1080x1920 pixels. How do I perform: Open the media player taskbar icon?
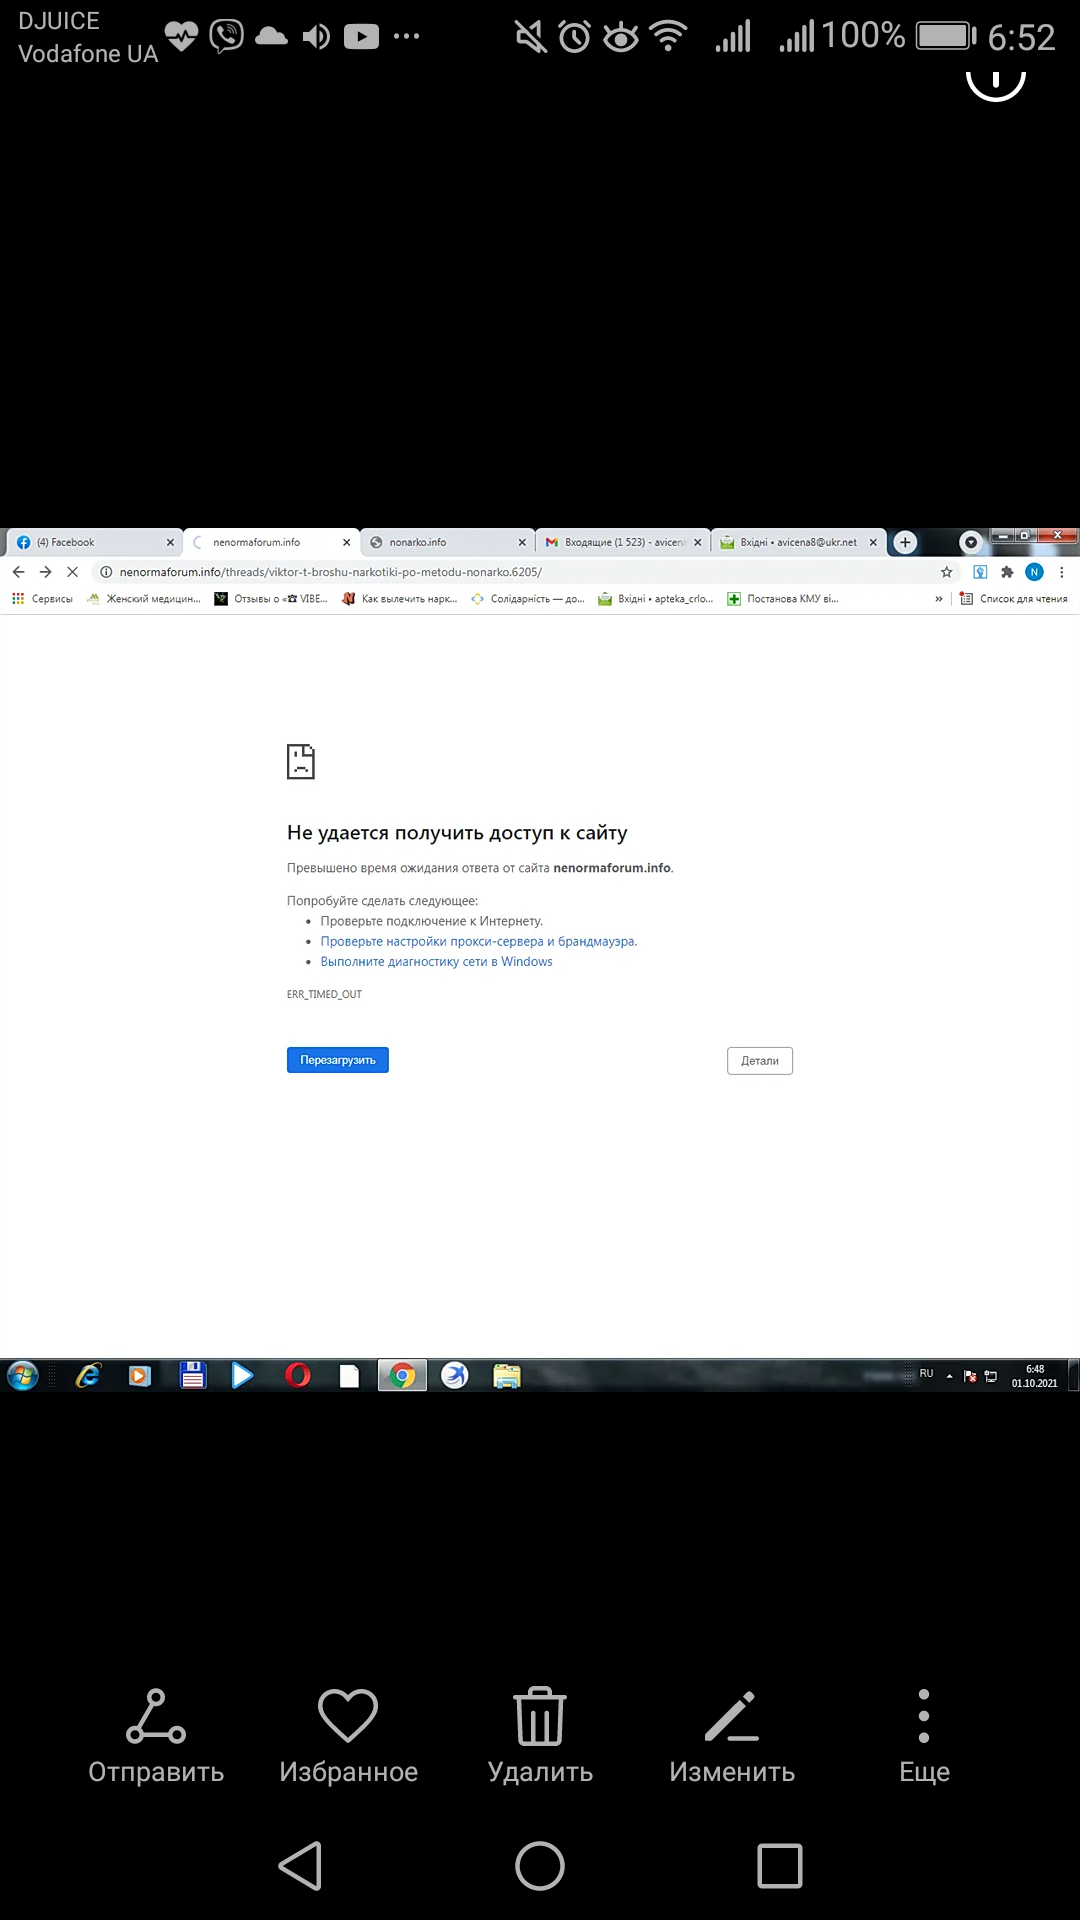click(x=140, y=1376)
